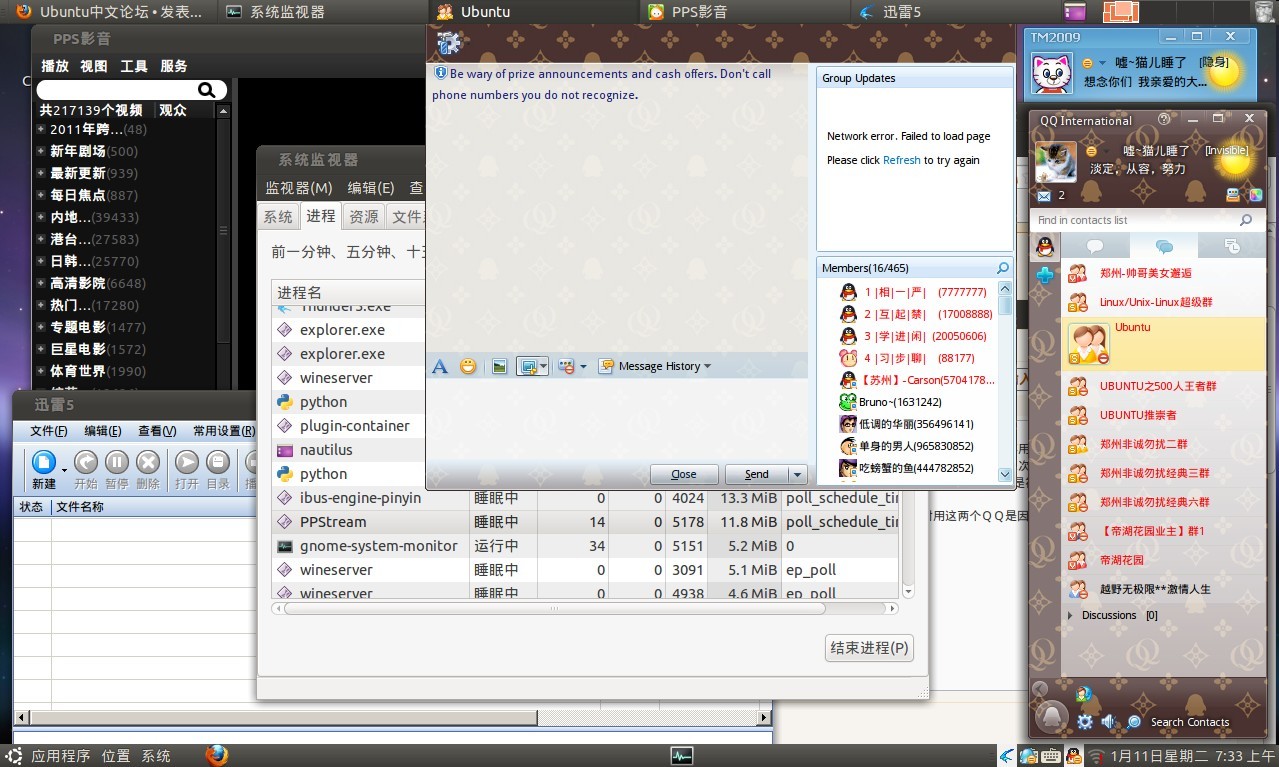Click the cat avatar in QQ International

1055,161
